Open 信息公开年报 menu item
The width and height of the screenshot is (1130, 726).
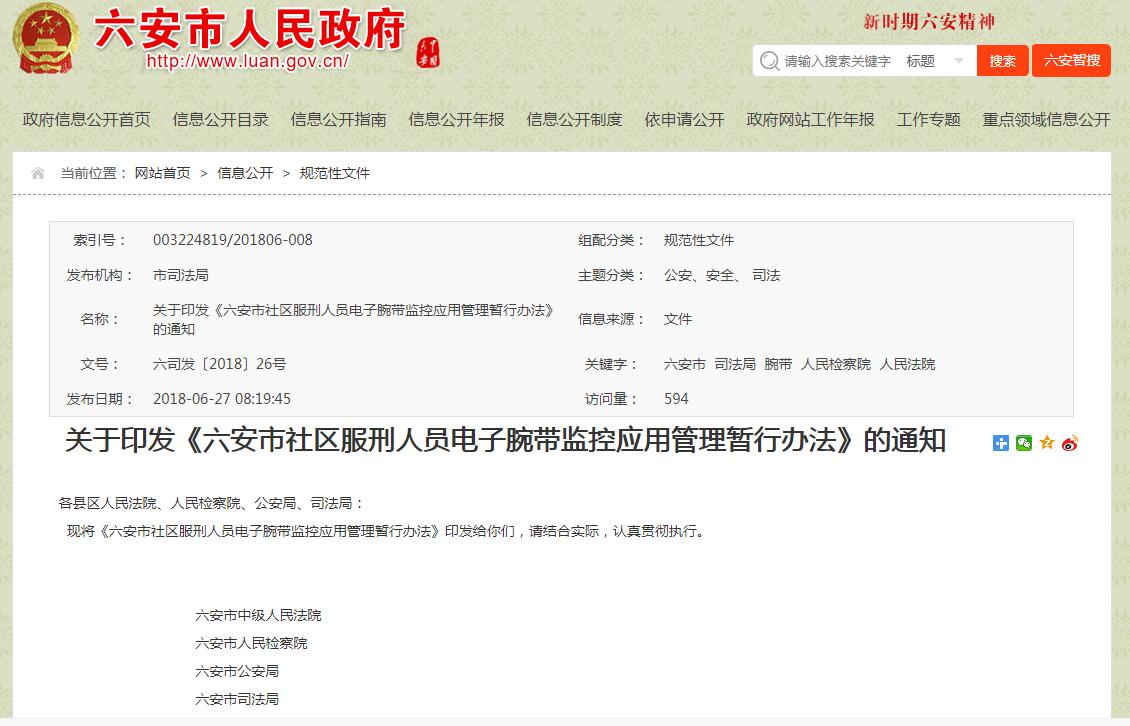click(457, 120)
